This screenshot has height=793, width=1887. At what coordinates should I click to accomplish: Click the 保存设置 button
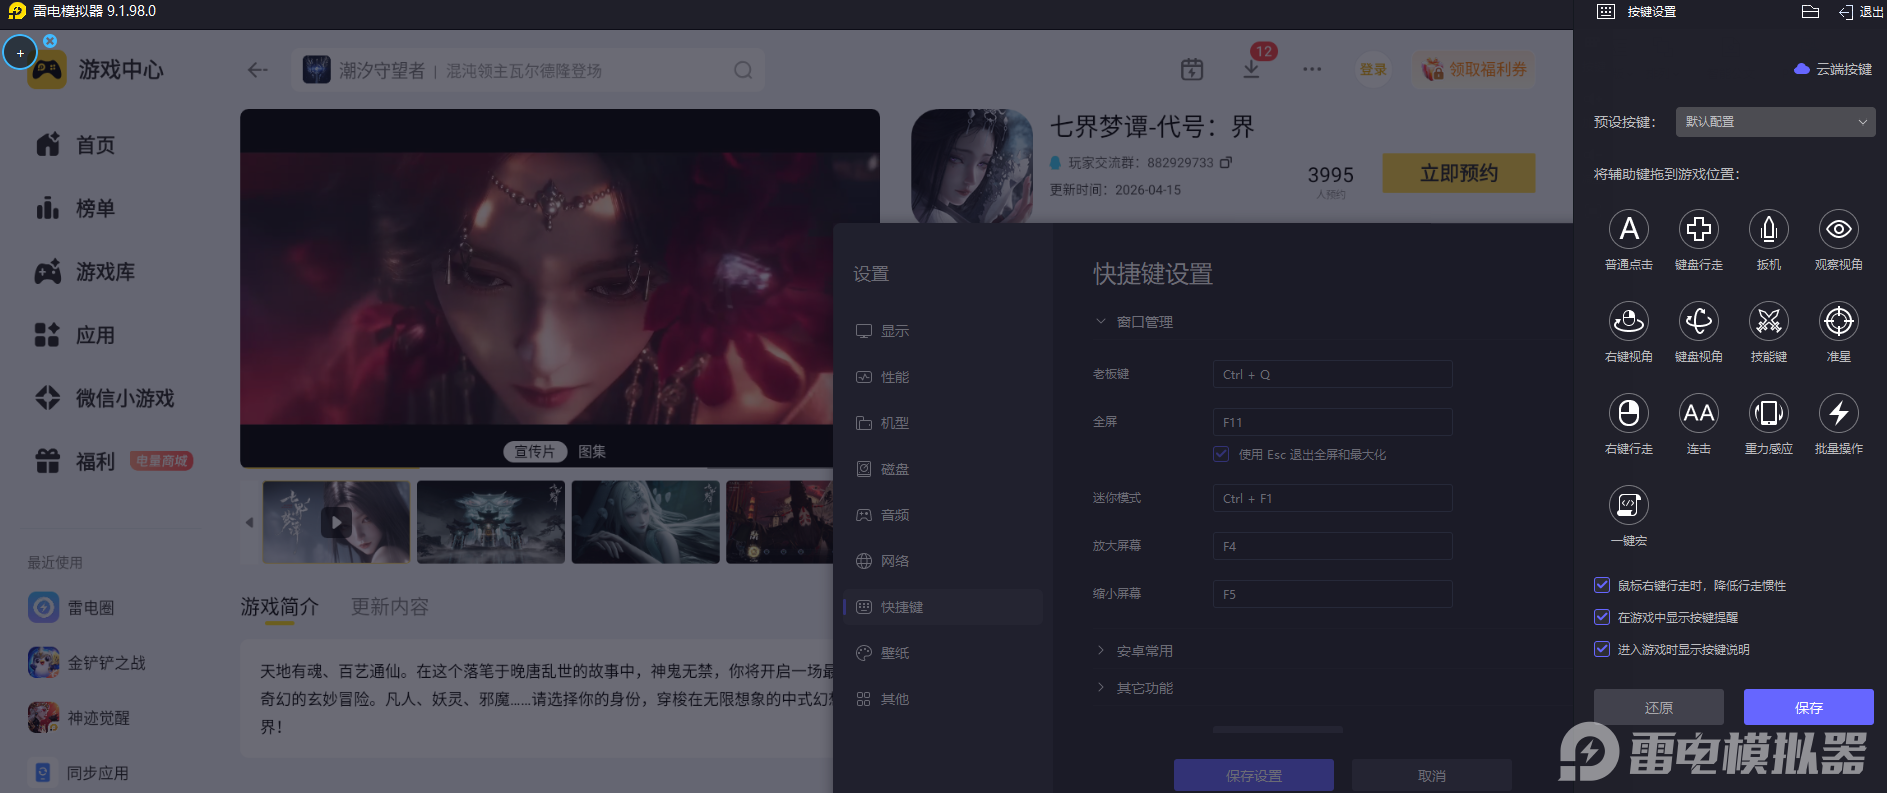(x=1254, y=775)
